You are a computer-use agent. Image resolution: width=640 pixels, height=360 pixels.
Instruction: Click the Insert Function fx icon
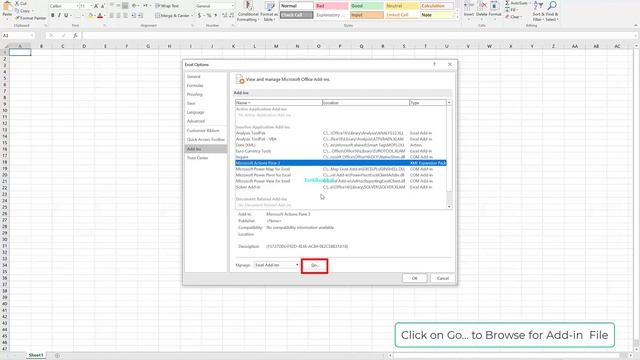(x=76, y=36)
